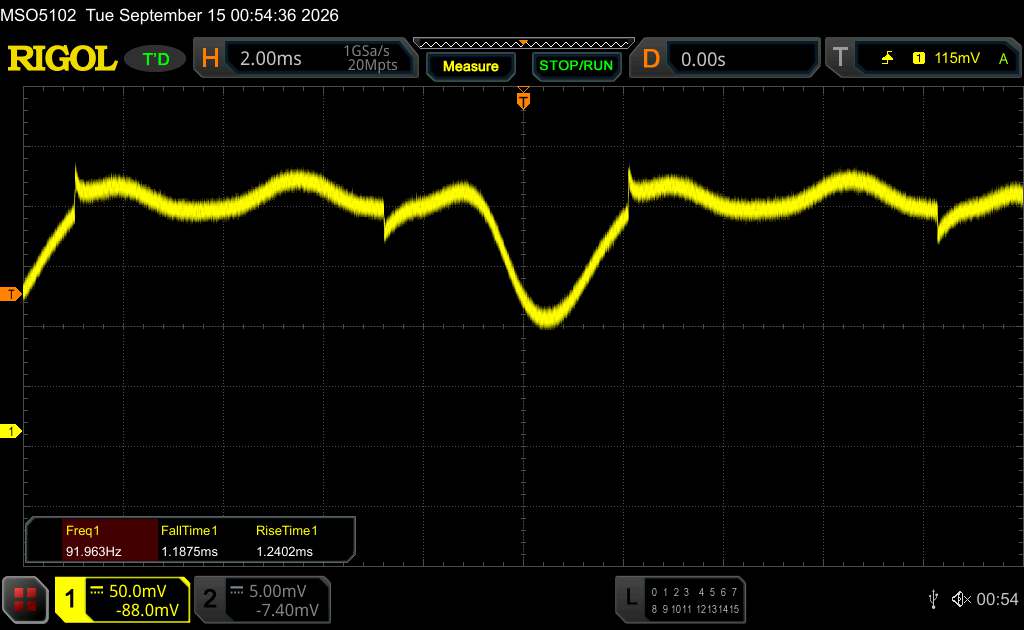Screen dimensions: 1024x630
Task: Open the red grid function menu icon
Action: click(x=25, y=599)
